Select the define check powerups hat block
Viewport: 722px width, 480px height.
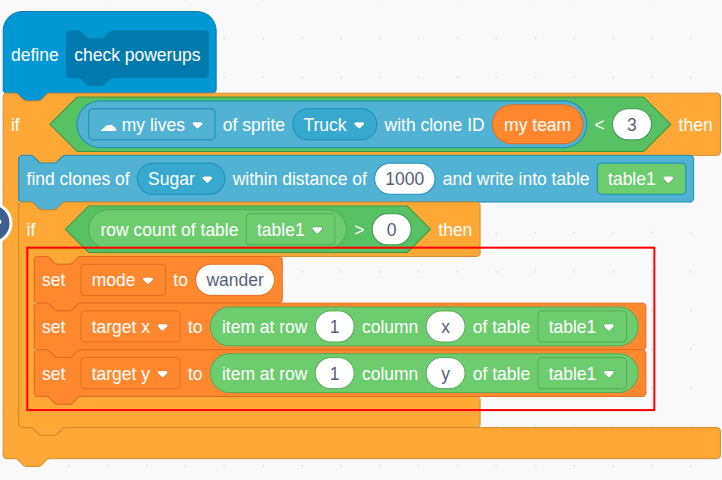[110, 54]
